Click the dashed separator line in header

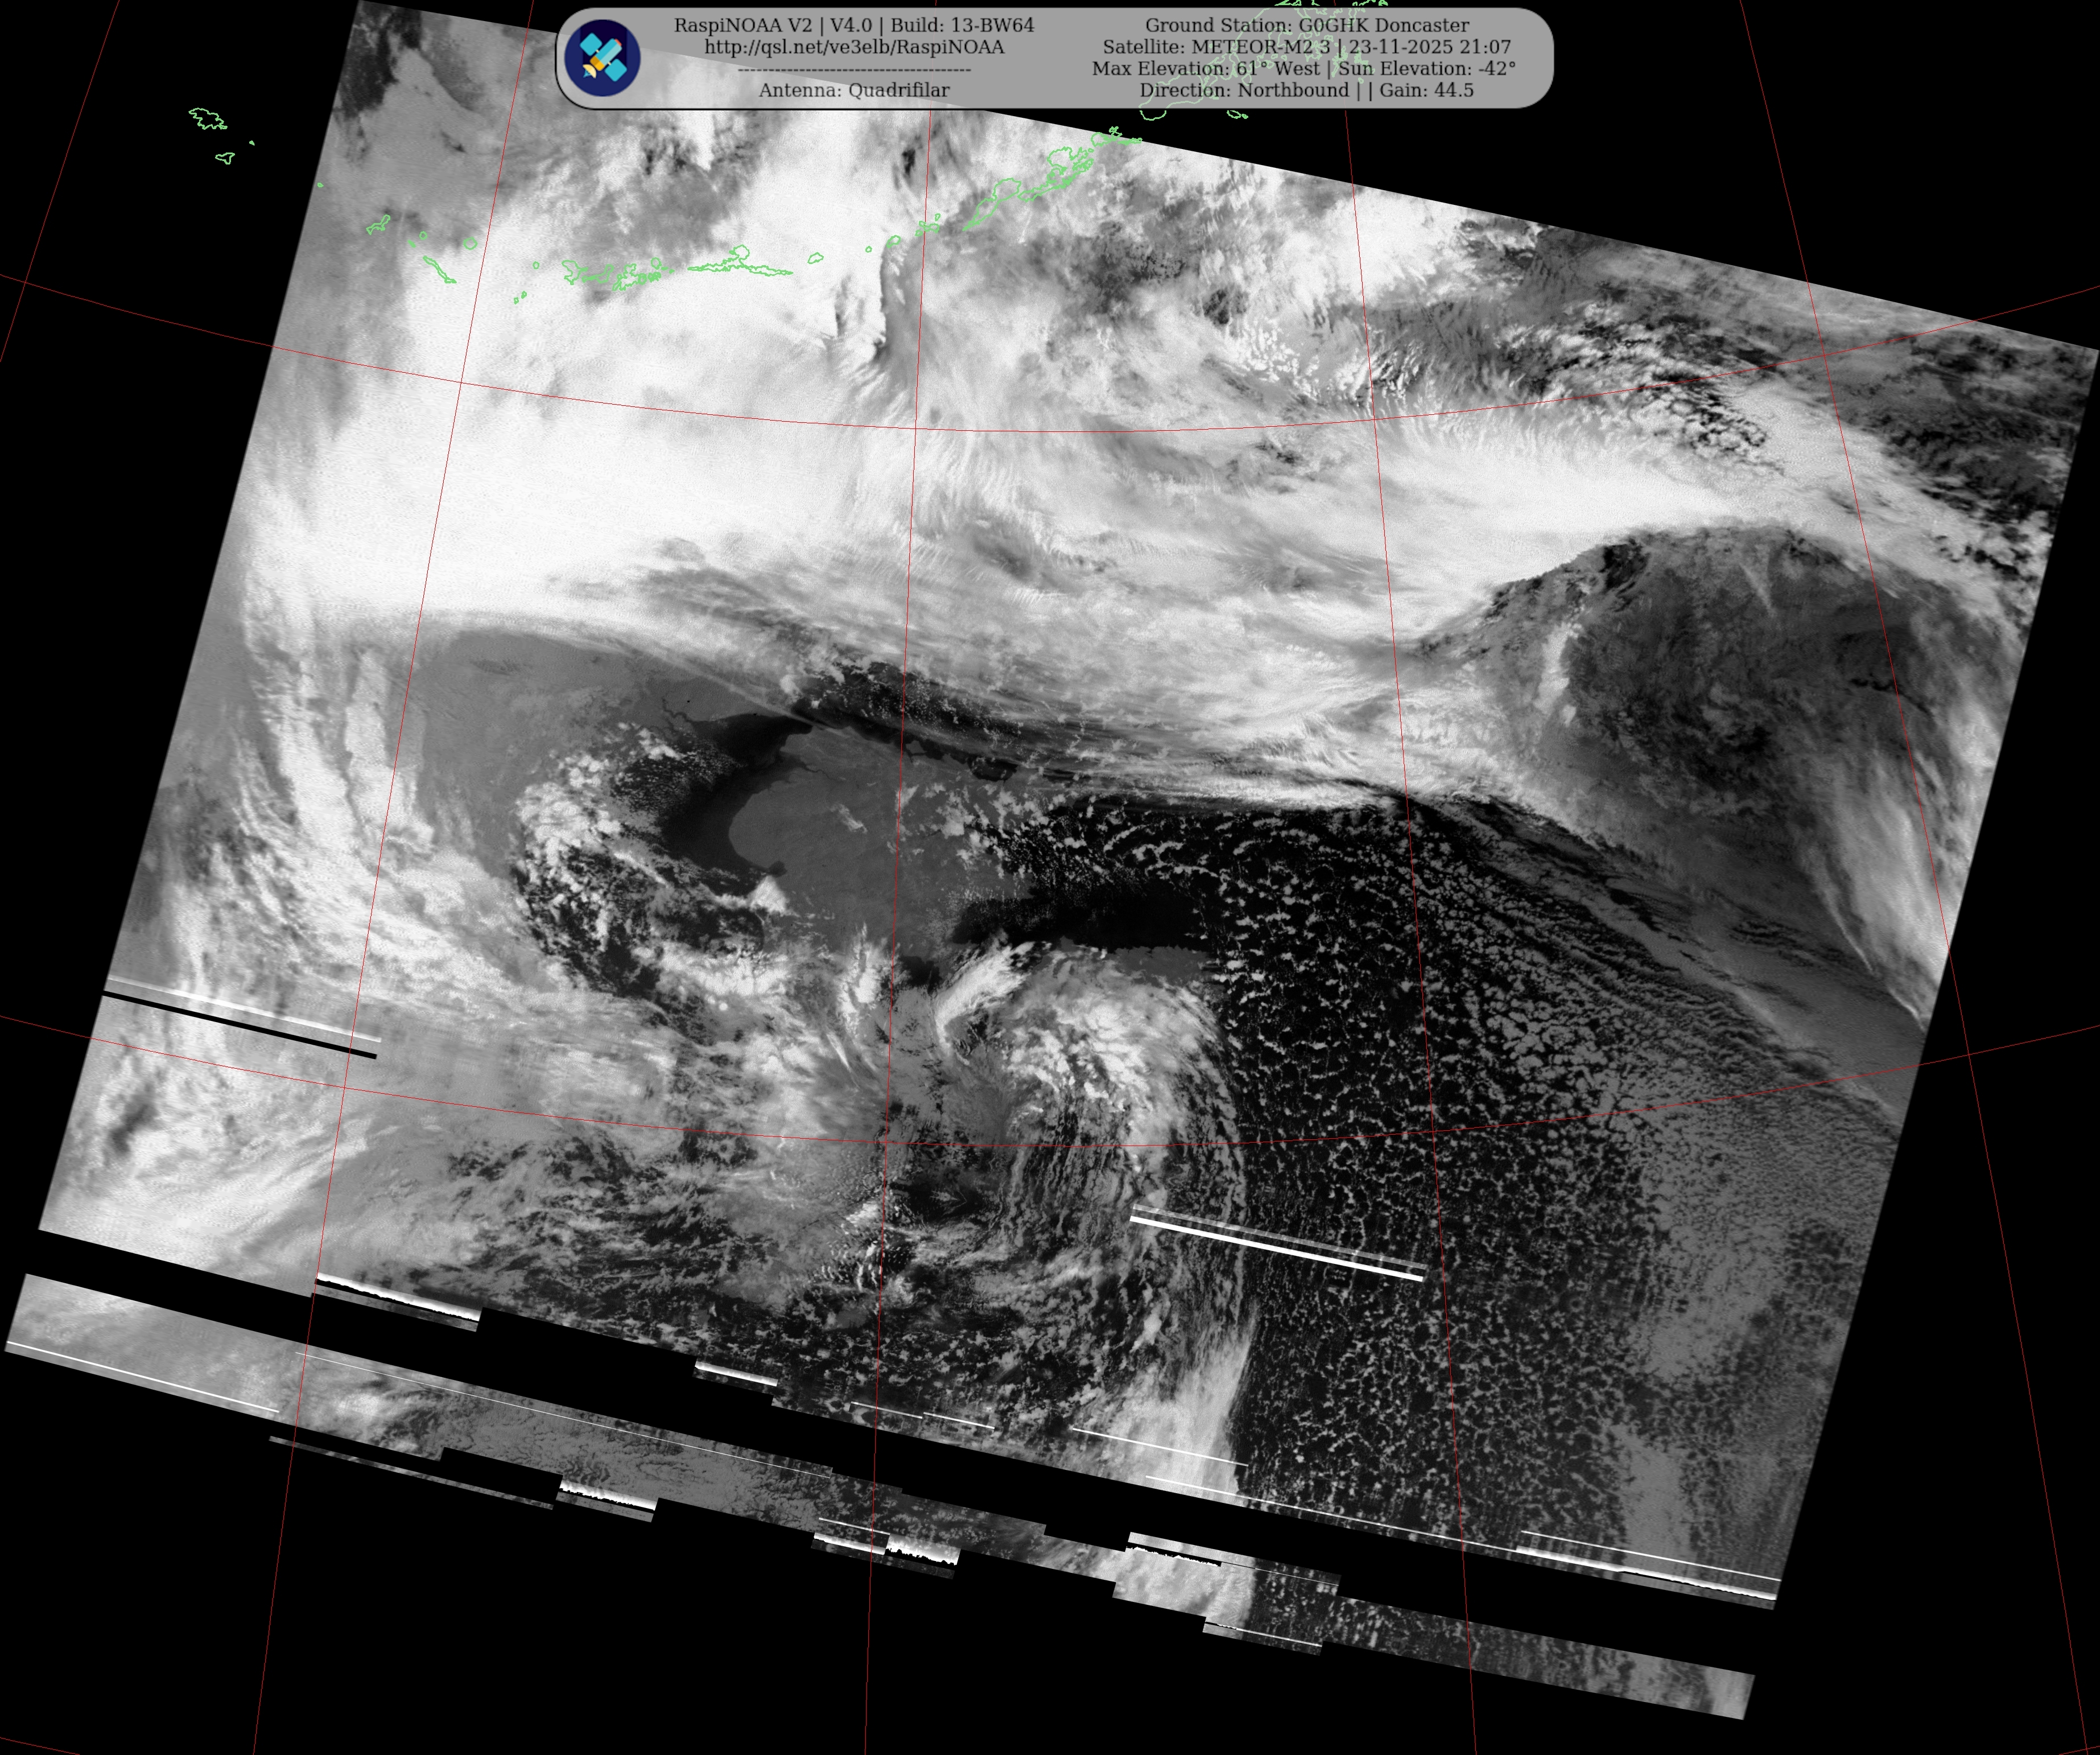[854, 69]
